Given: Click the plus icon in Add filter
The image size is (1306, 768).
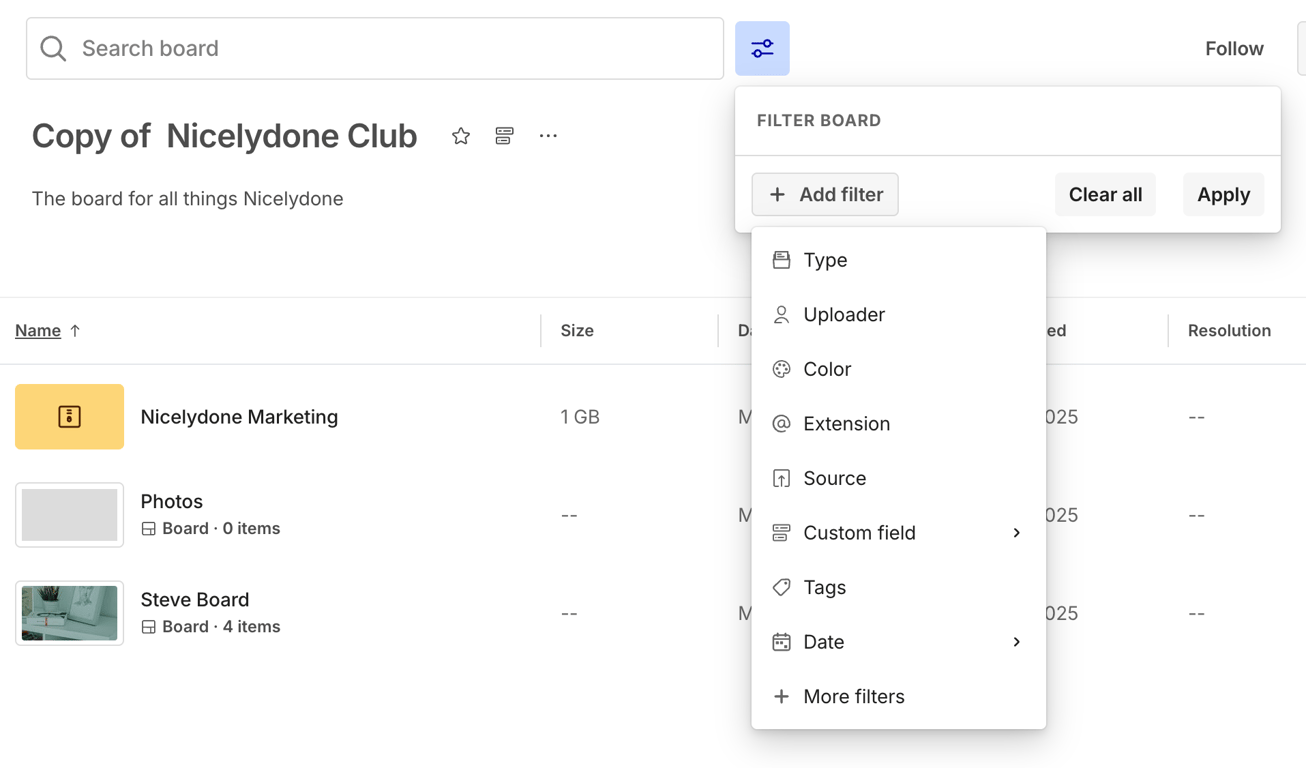Looking at the screenshot, I should tap(777, 194).
